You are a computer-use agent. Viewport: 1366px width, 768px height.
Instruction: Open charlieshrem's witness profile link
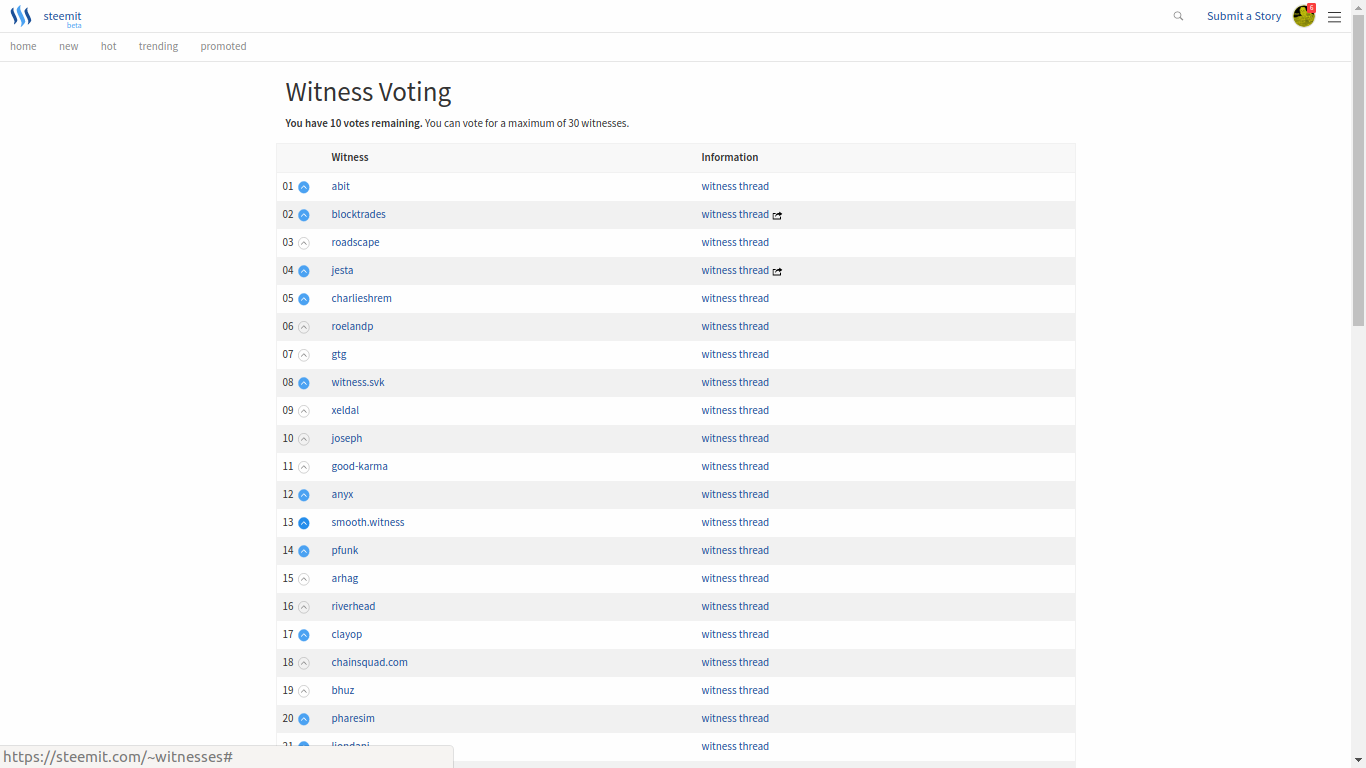pos(361,298)
